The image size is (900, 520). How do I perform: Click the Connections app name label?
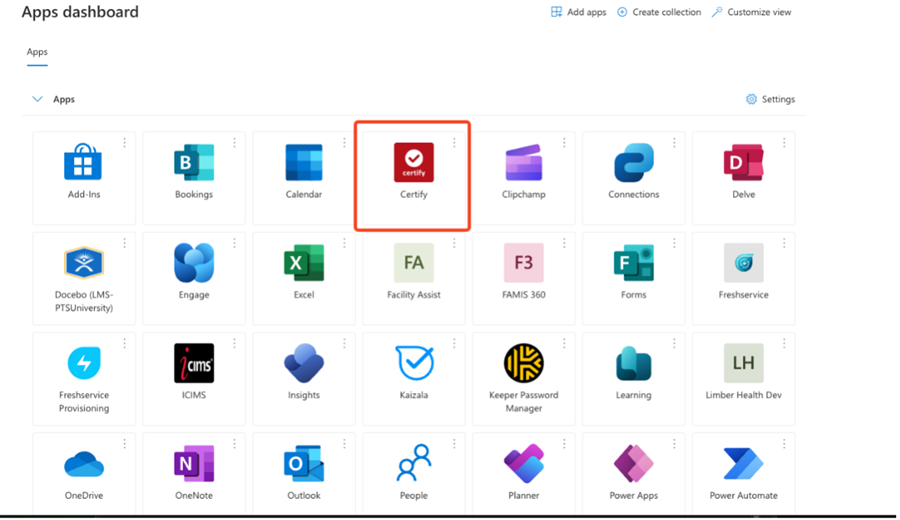click(x=634, y=194)
